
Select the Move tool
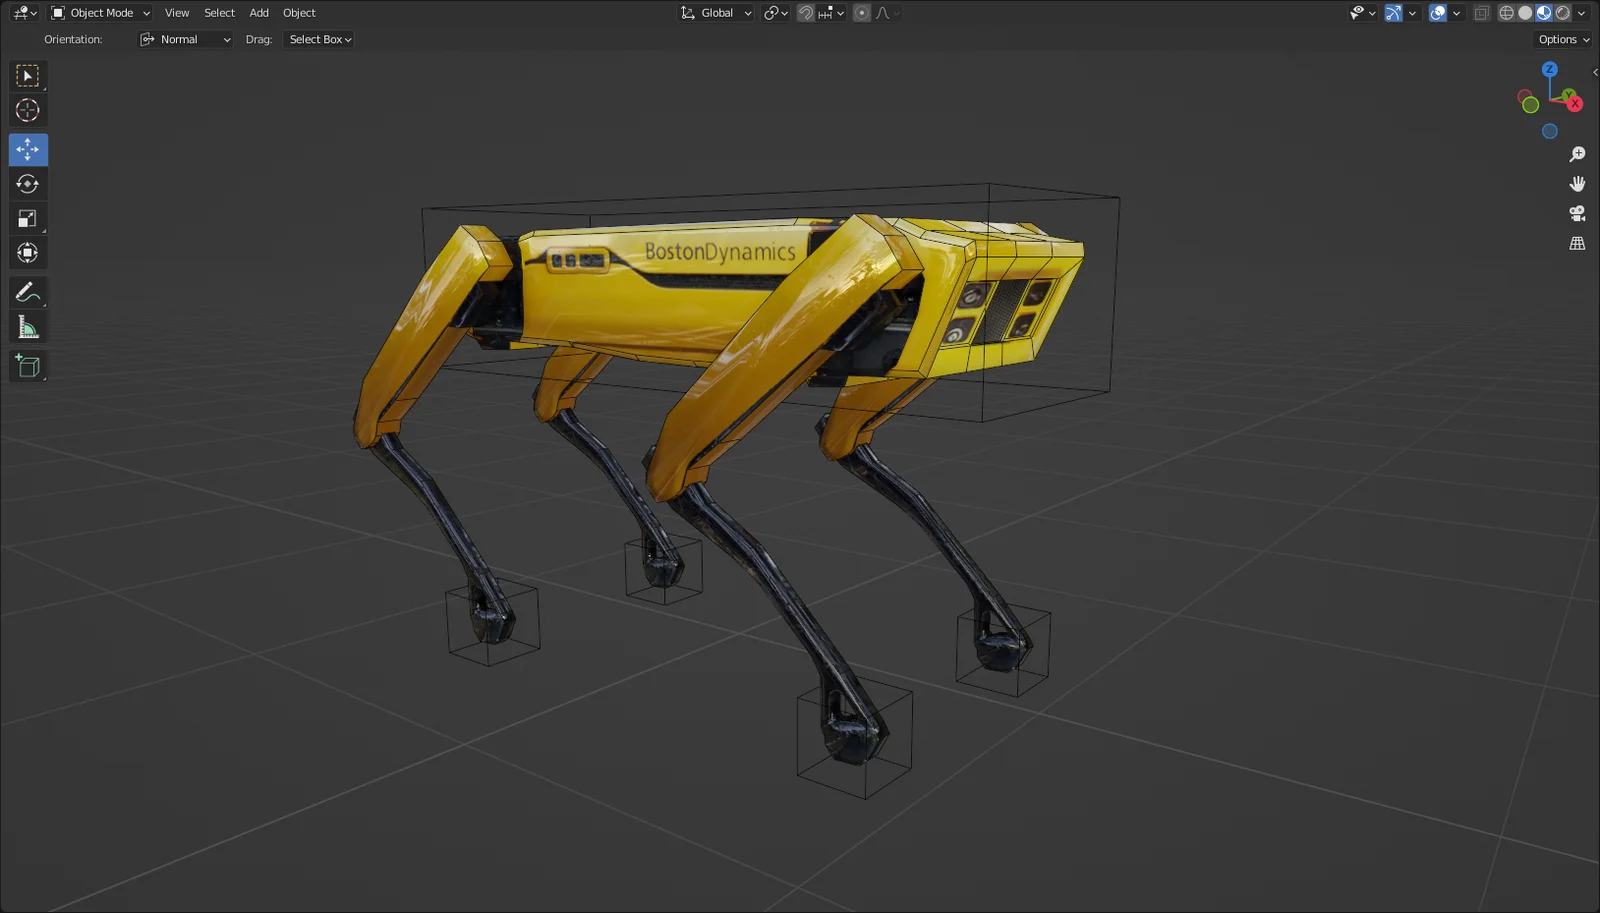(27, 149)
